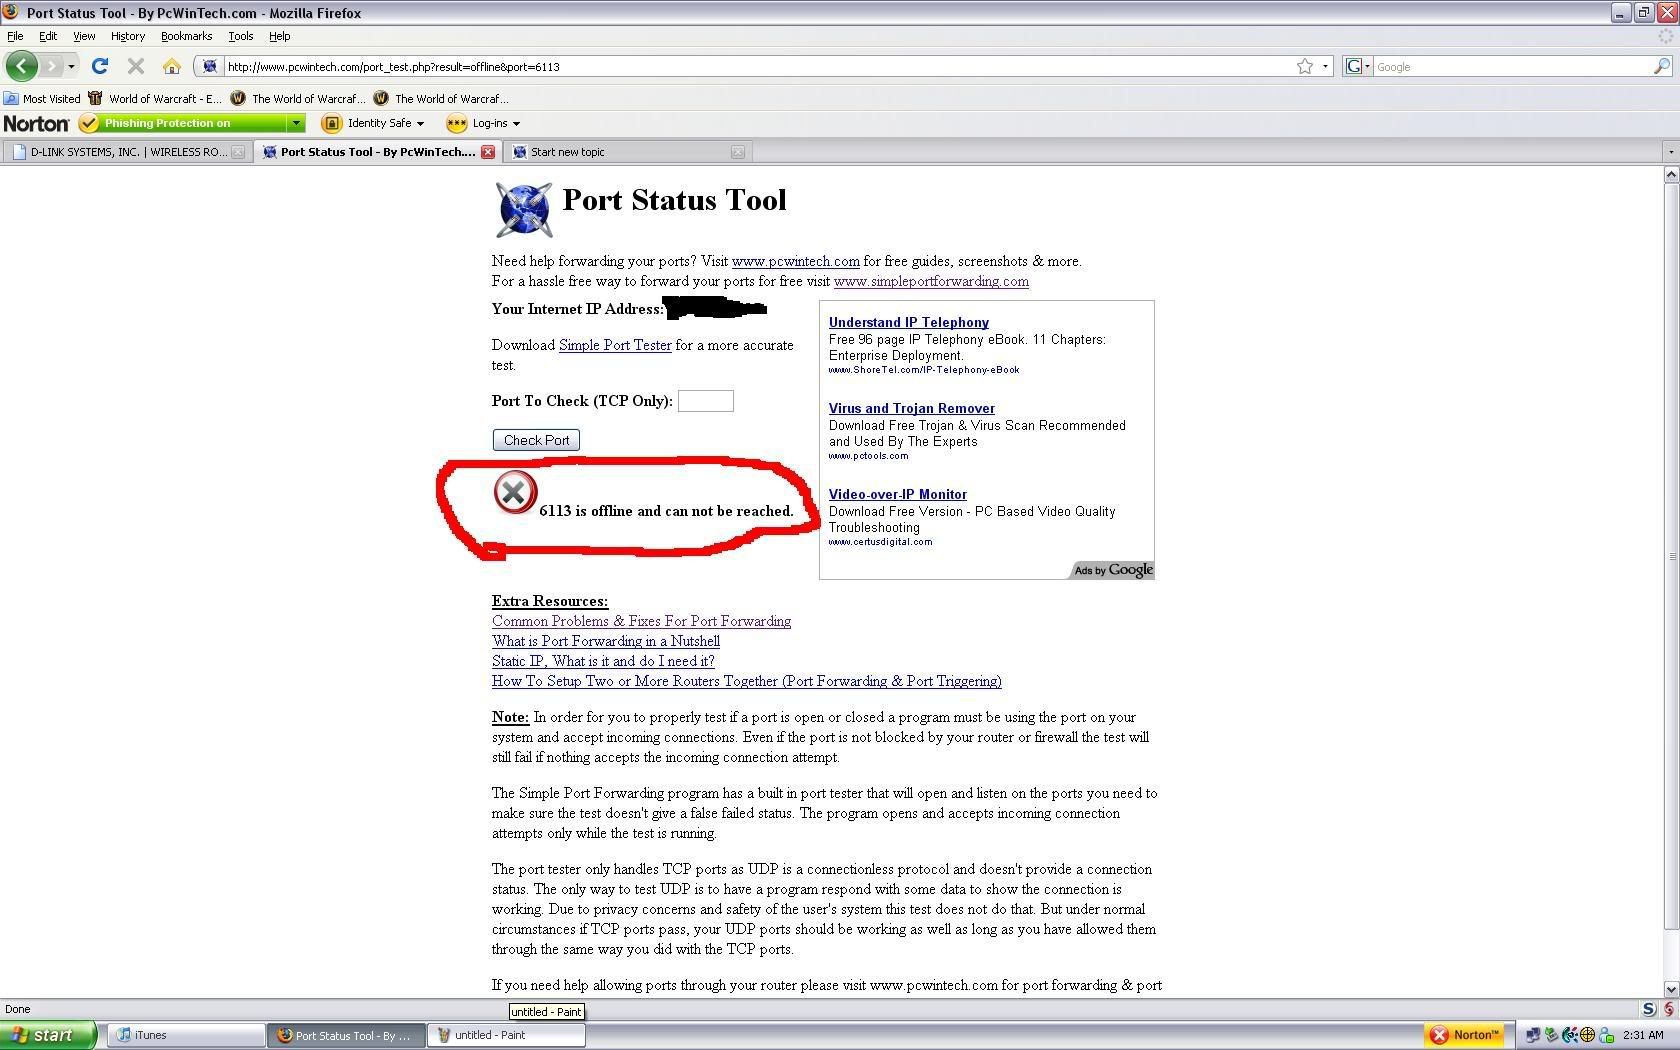
Task: Click the Check Port button
Action: pos(536,440)
